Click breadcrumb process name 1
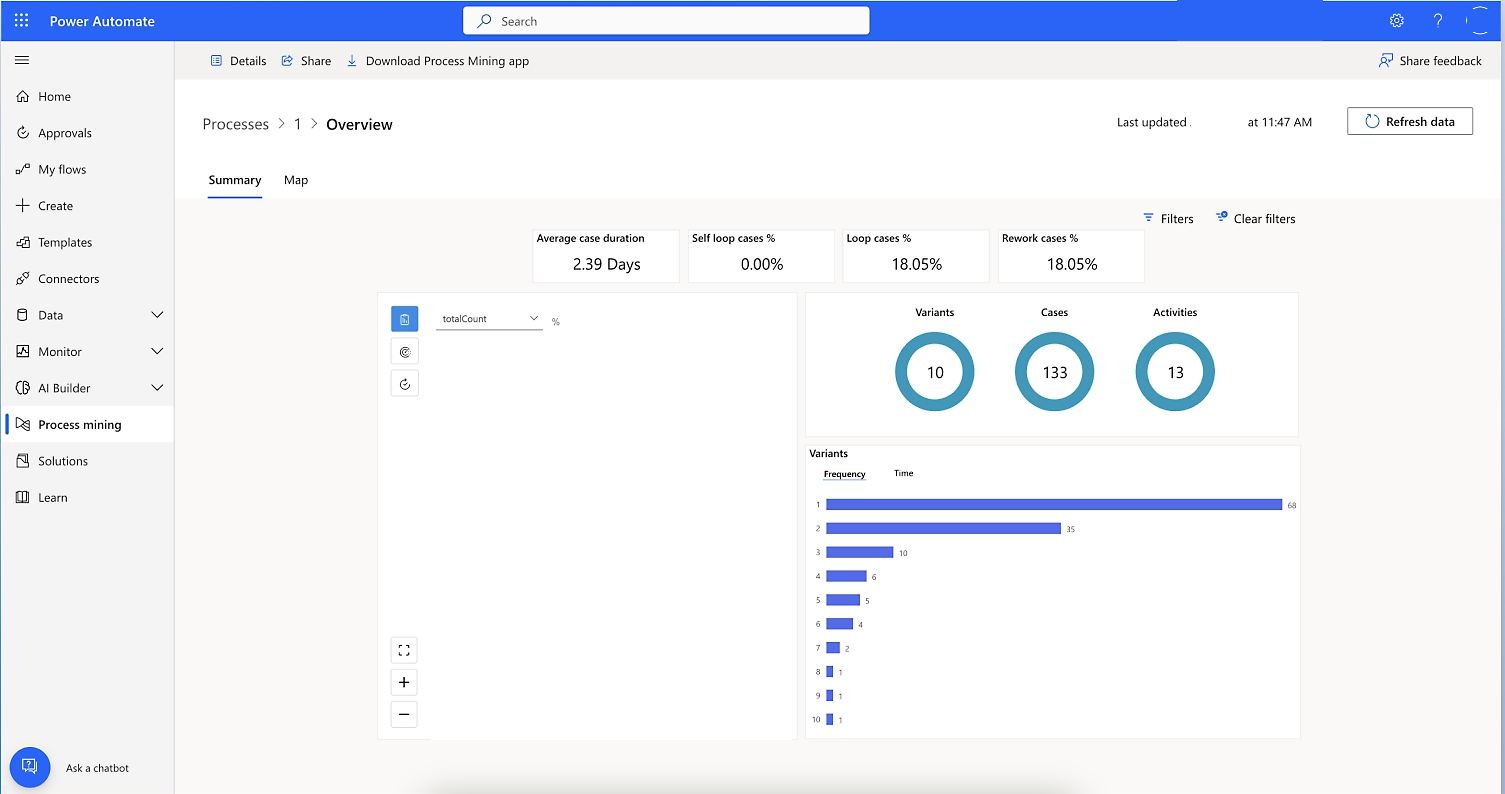The image size is (1505, 794). click(x=297, y=125)
